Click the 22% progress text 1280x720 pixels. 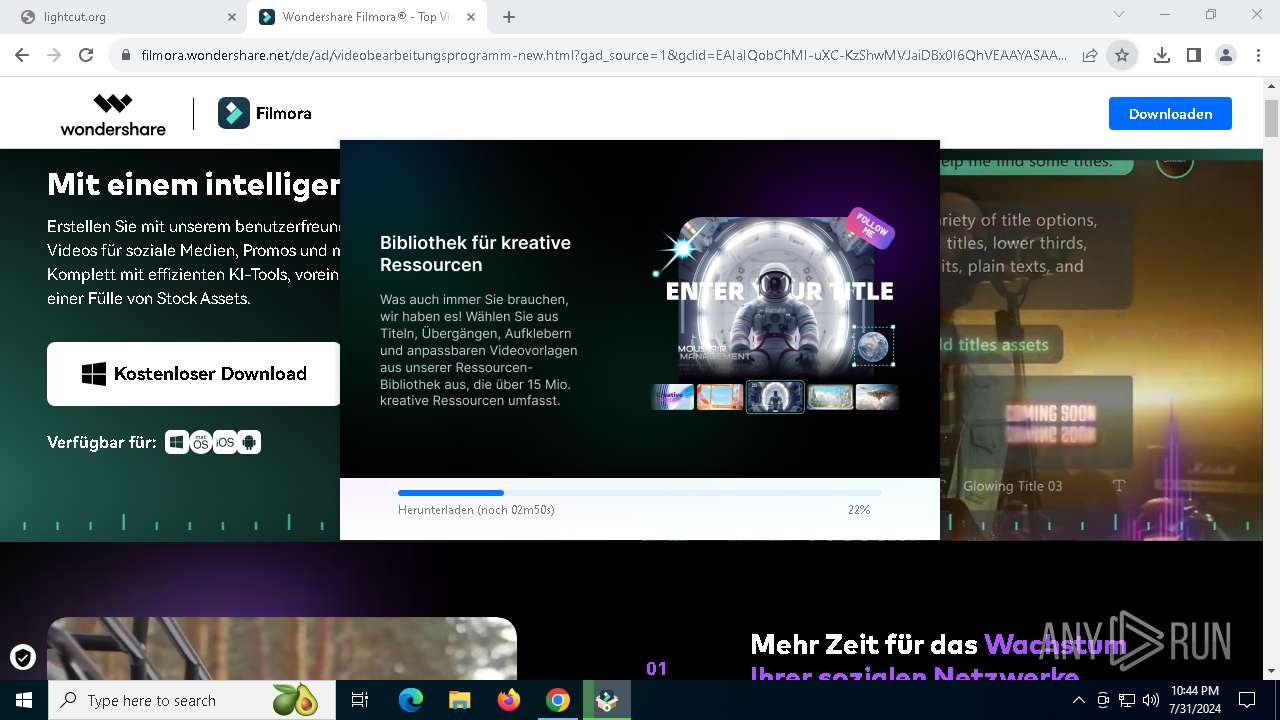[x=859, y=510]
